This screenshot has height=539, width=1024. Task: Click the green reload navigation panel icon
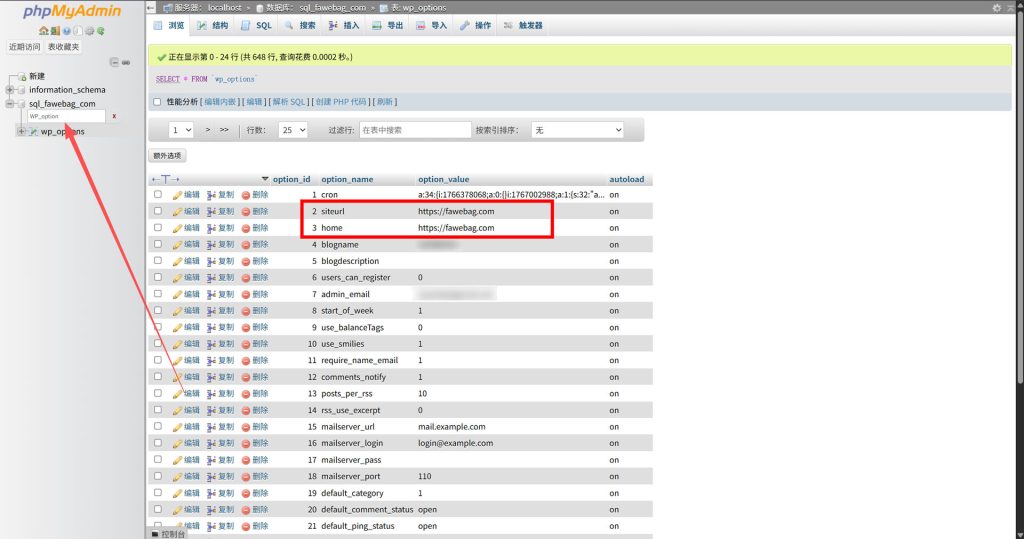click(101, 31)
